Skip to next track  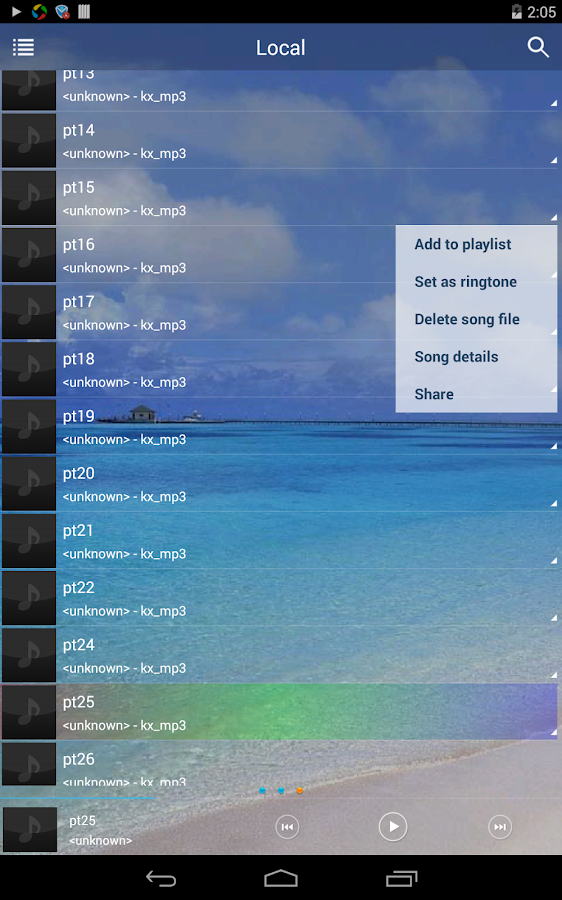click(500, 827)
